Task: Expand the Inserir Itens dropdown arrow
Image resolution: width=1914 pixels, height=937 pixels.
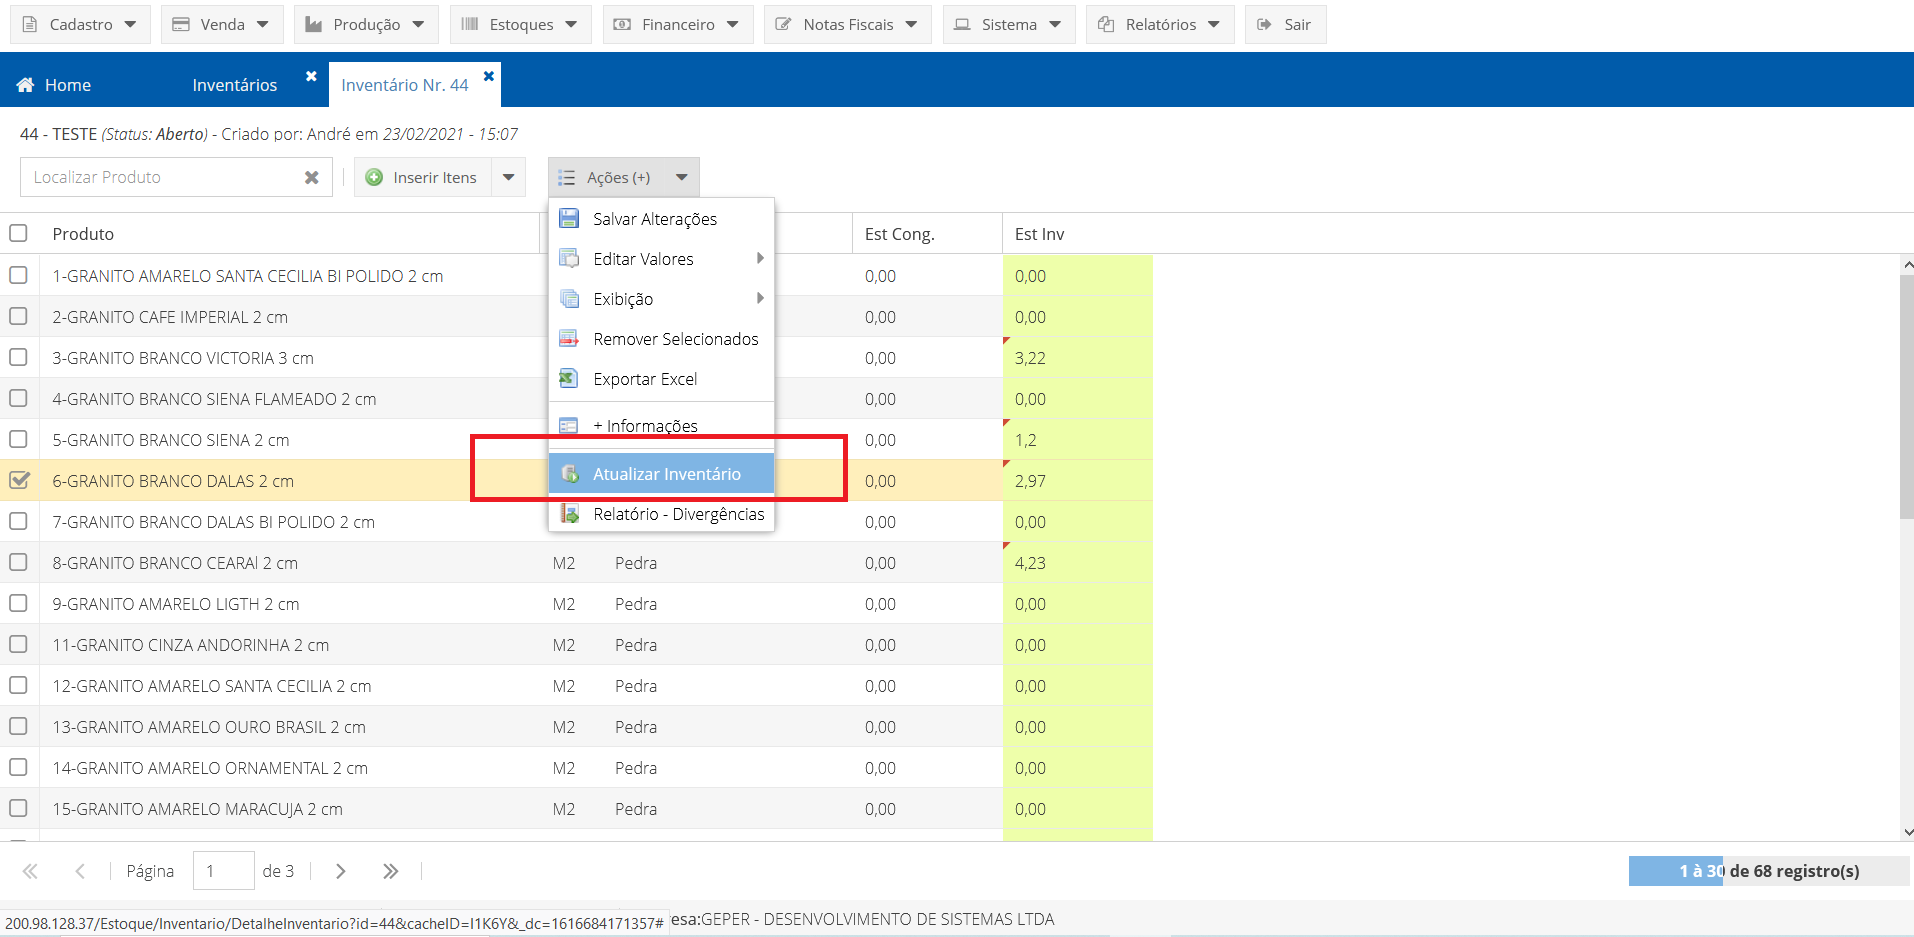Action: (x=508, y=177)
